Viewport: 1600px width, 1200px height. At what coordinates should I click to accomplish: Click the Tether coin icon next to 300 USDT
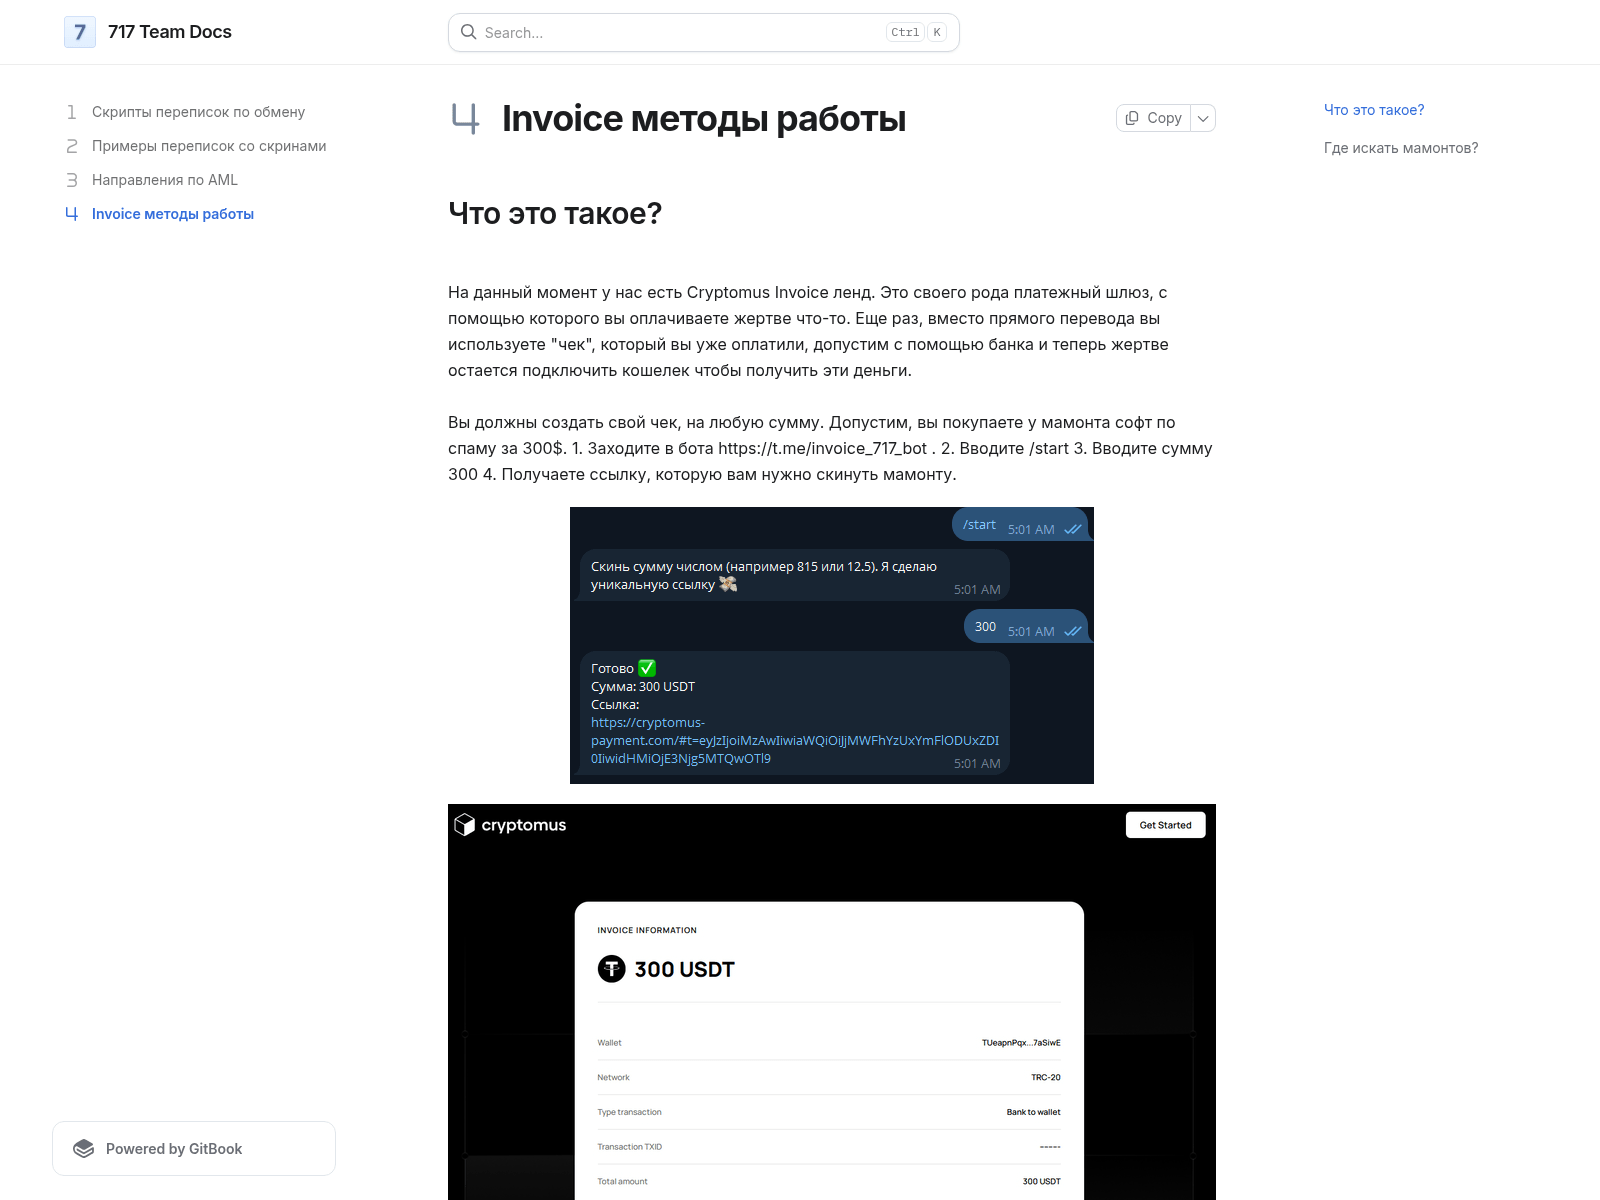(611, 969)
